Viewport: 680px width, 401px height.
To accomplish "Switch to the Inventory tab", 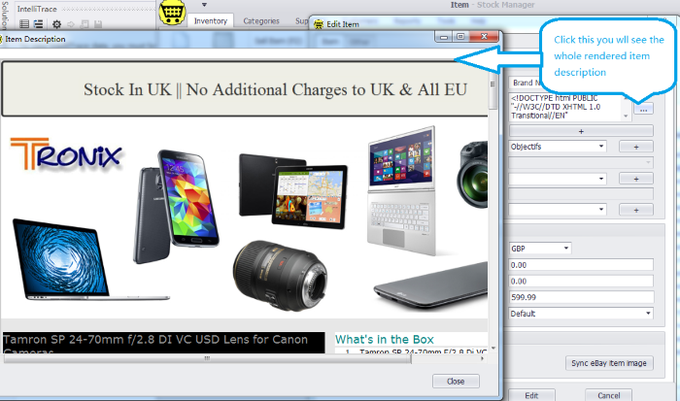I will tap(210, 21).
